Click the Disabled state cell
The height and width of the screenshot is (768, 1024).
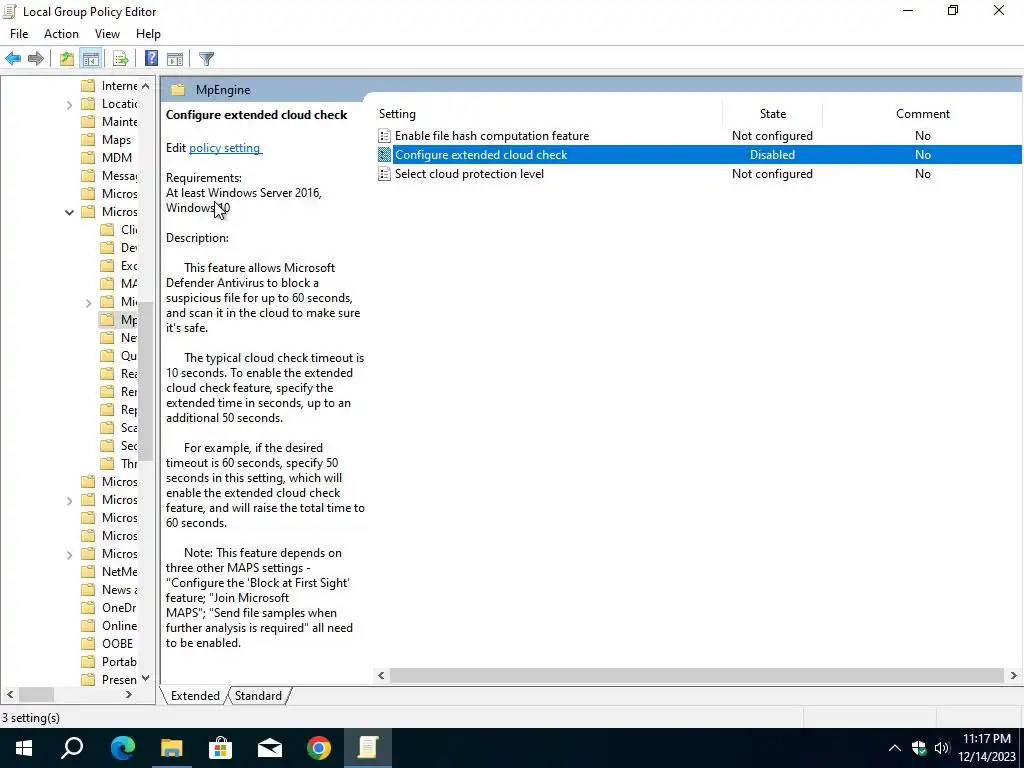772,155
